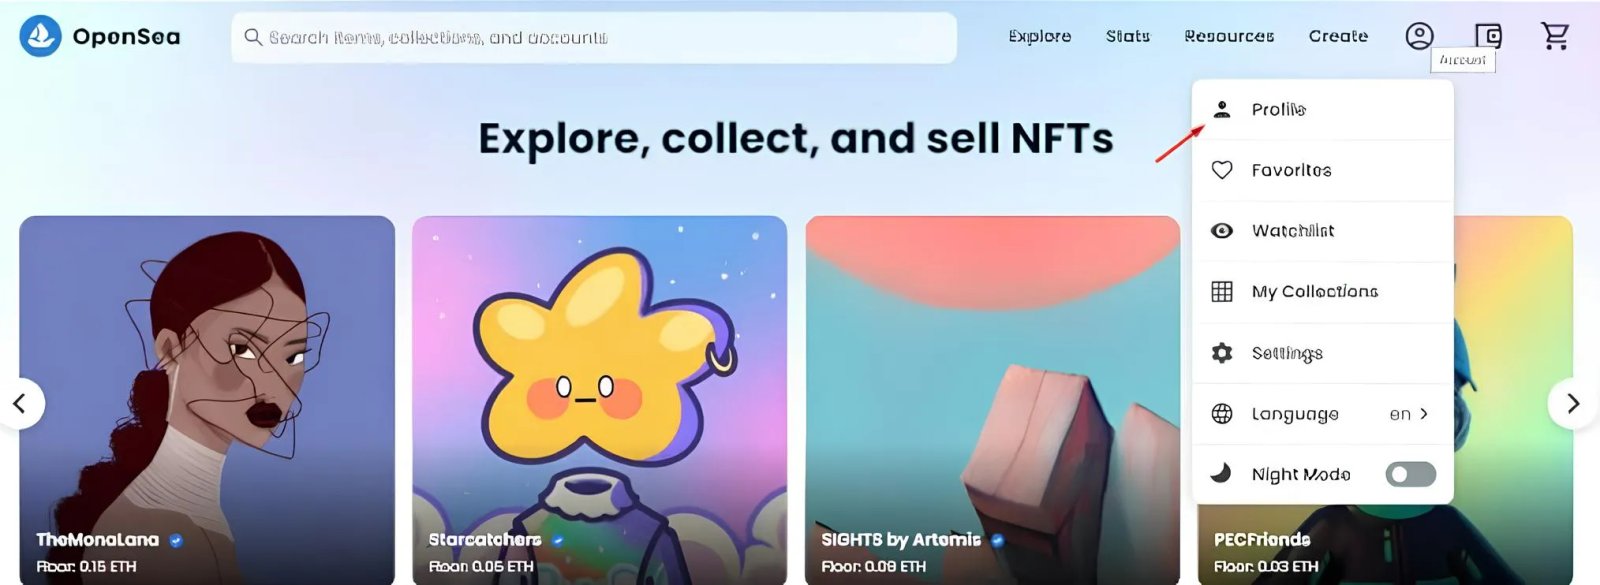
Task: Open the shopping cart icon
Action: click(1555, 36)
